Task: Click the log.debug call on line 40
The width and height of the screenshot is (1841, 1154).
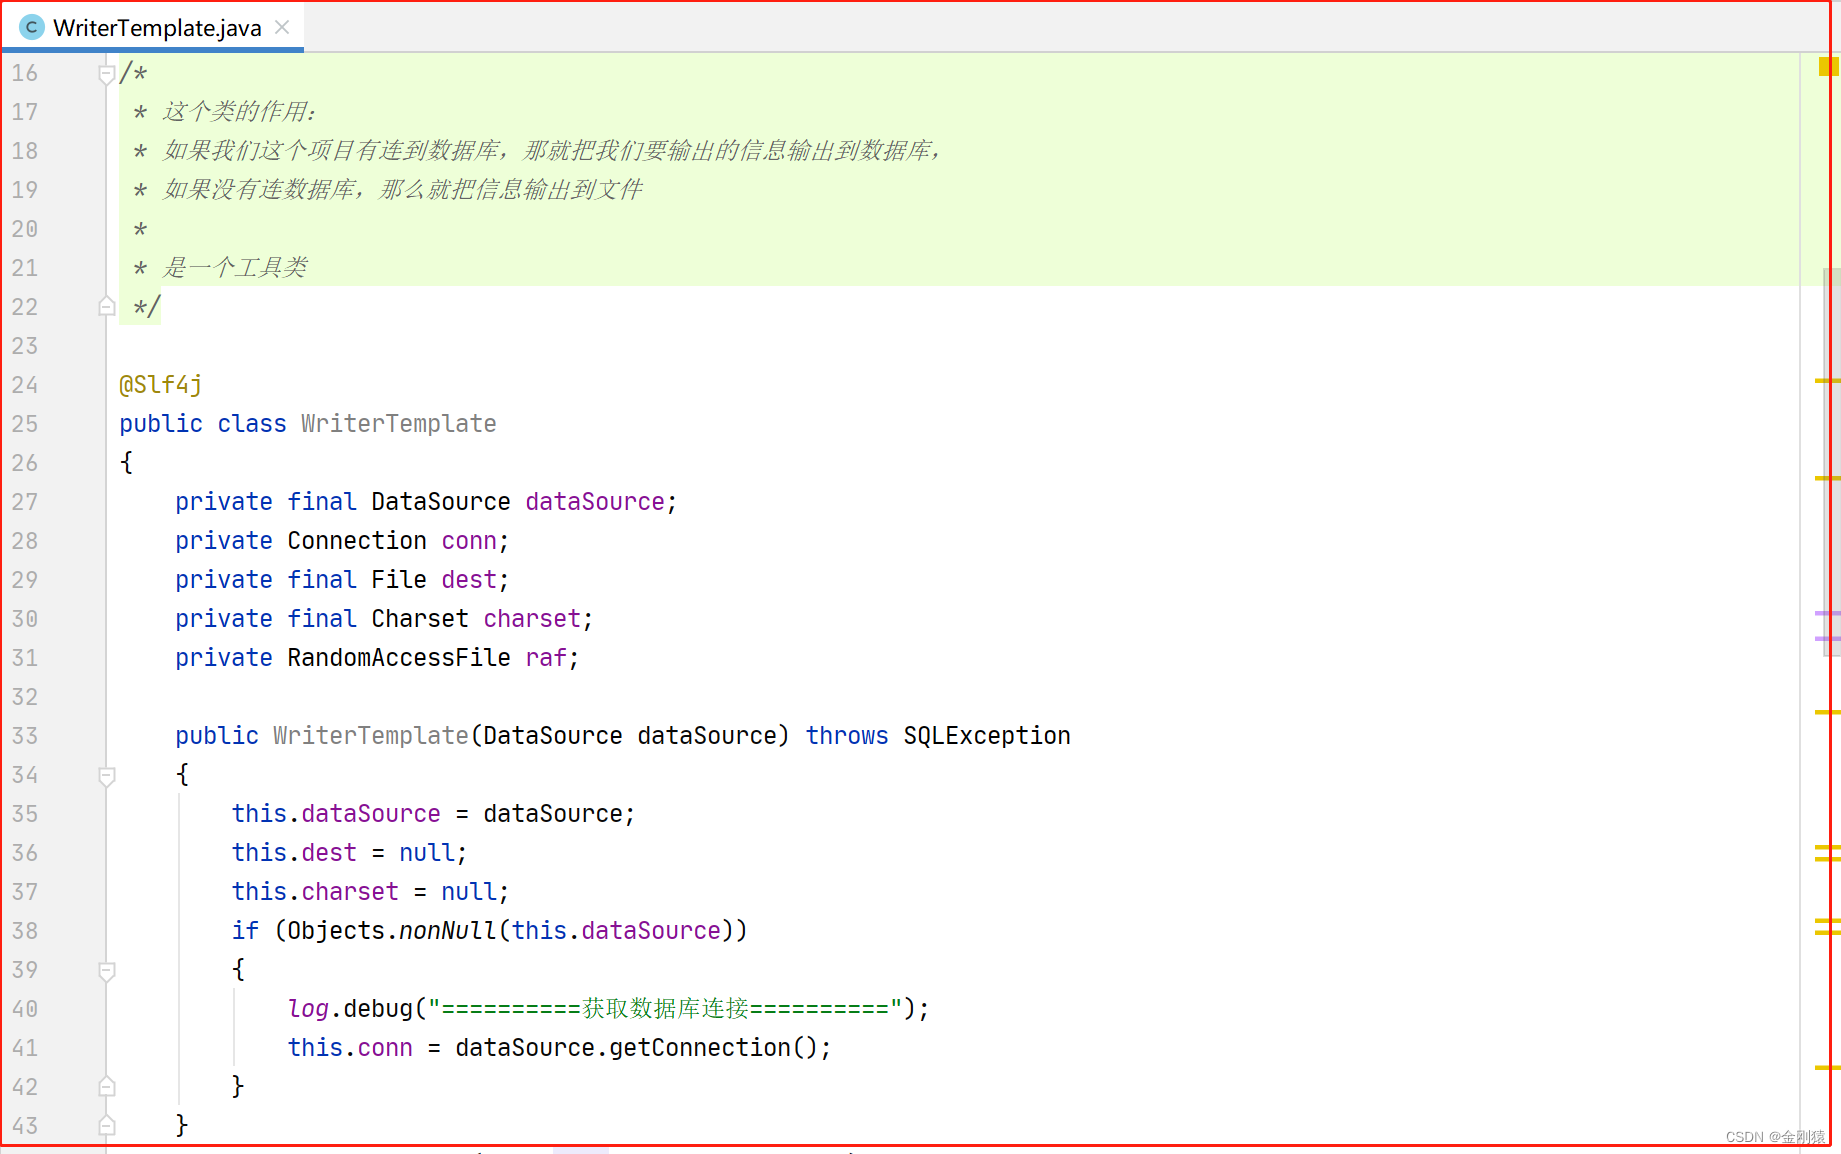Action: click(x=350, y=1009)
